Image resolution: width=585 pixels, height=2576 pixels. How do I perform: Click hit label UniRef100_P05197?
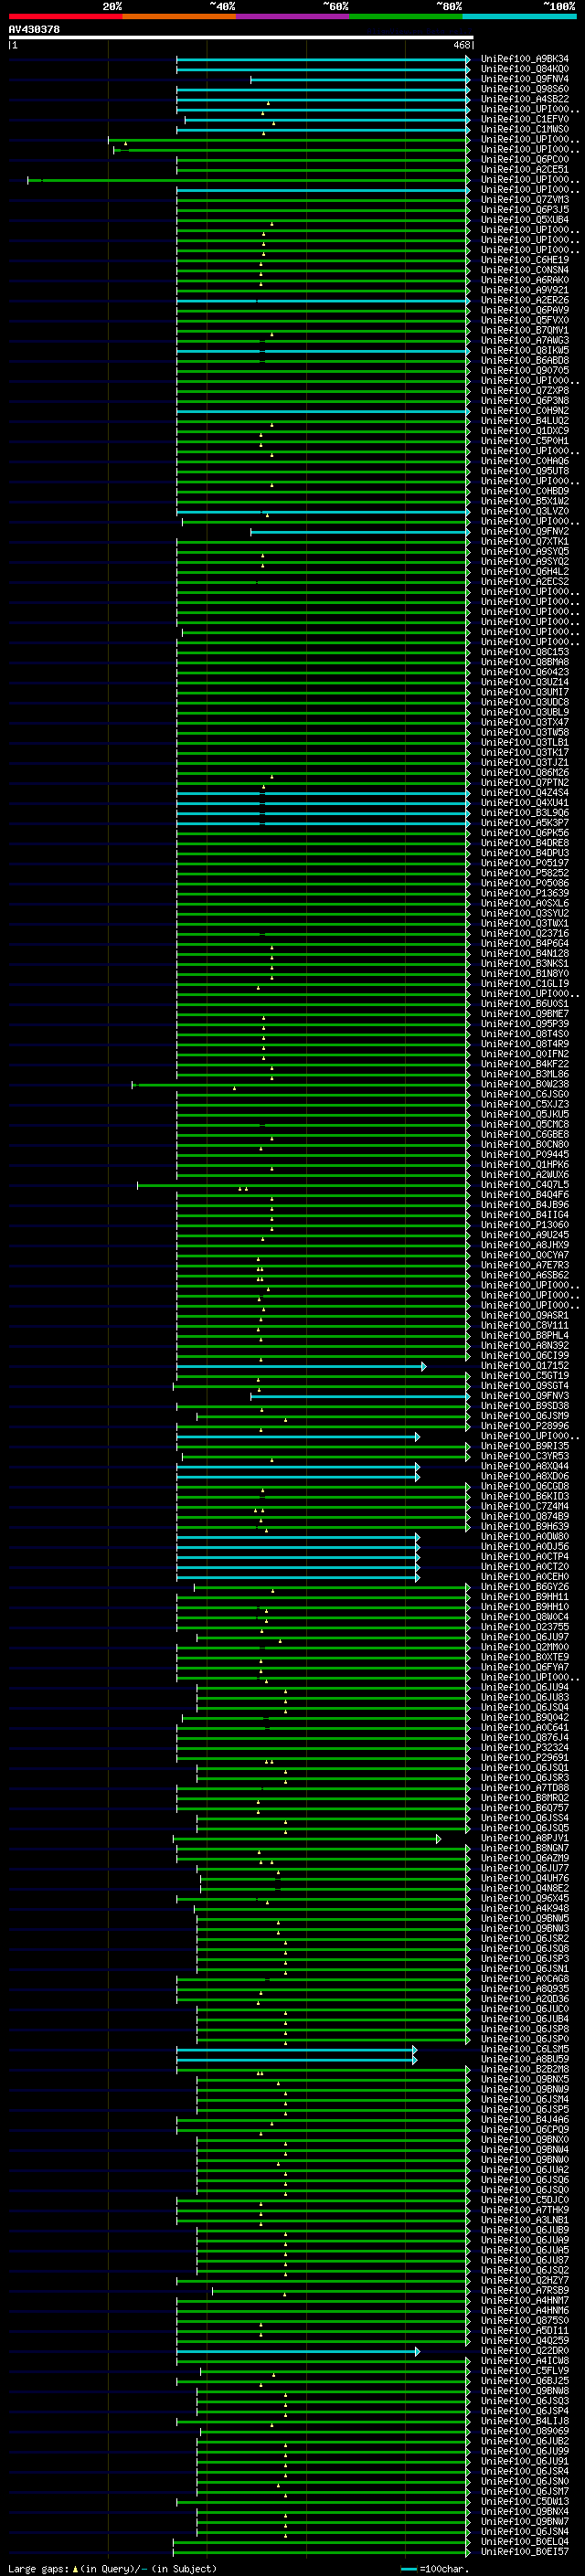[525, 863]
